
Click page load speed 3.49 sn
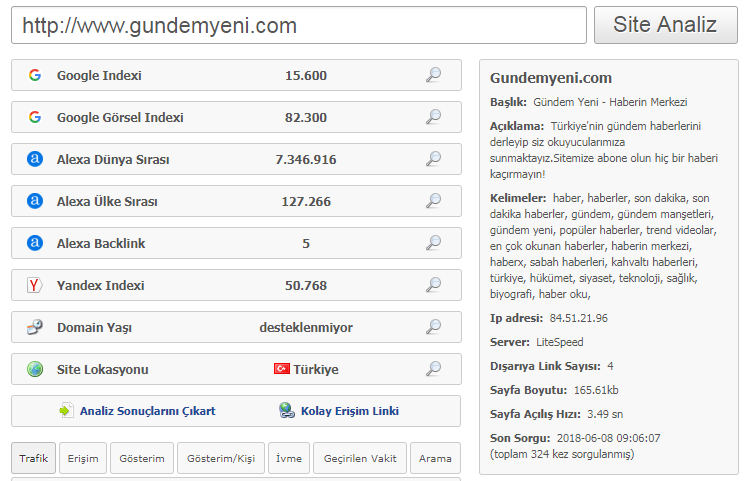click(605, 414)
